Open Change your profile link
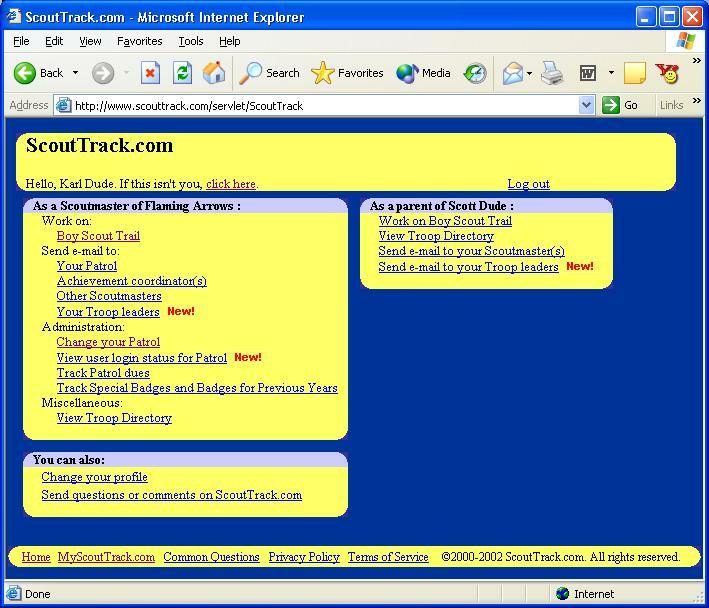 pyautogui.click(x=95, y=477)
